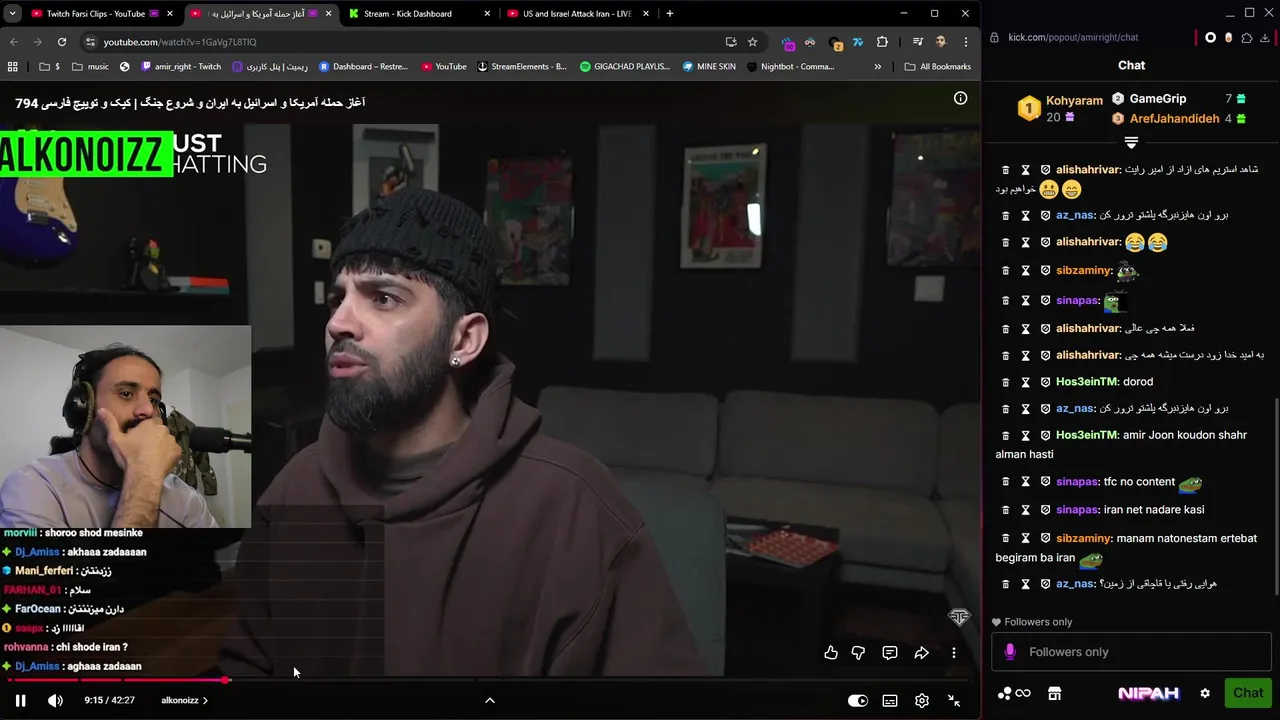Image resolution: width=1280 pixels, height=720 pixels.
Task: View Kick site security lock info
Action: click(994, 37)
